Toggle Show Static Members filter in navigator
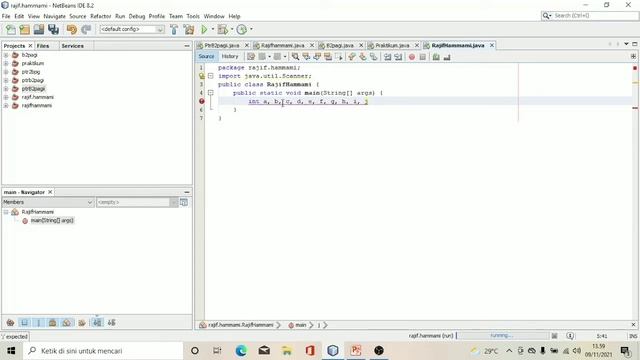The height and width of the screenshot is (360, 640). coord(38,322)
